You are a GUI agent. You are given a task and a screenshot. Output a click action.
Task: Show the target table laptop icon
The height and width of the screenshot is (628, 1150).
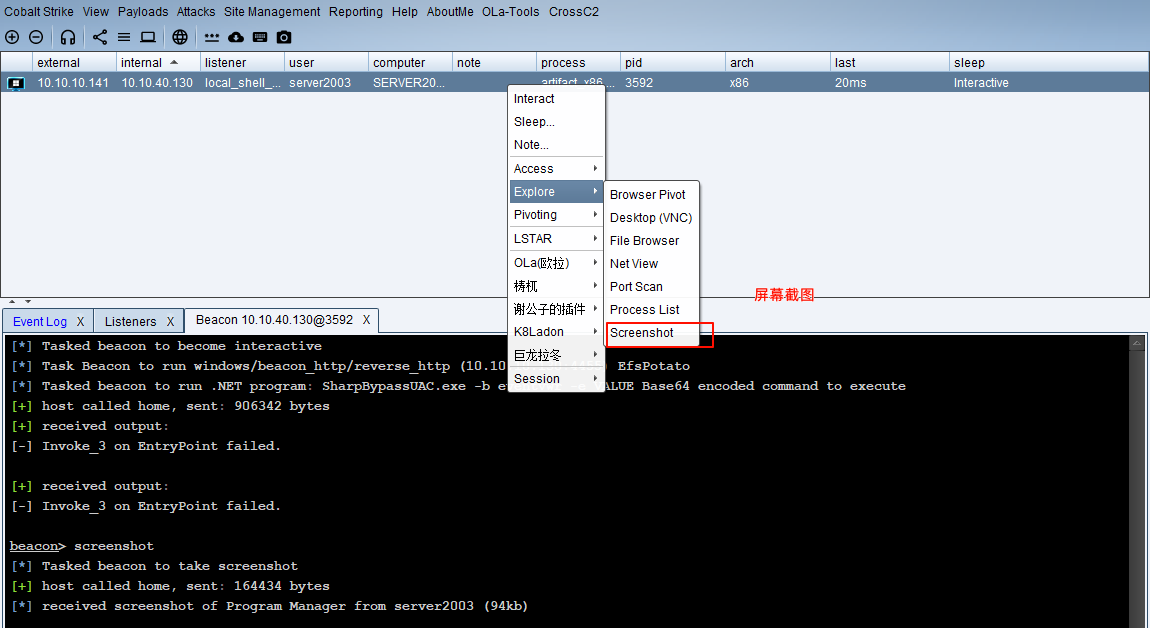tap(148, 37)
